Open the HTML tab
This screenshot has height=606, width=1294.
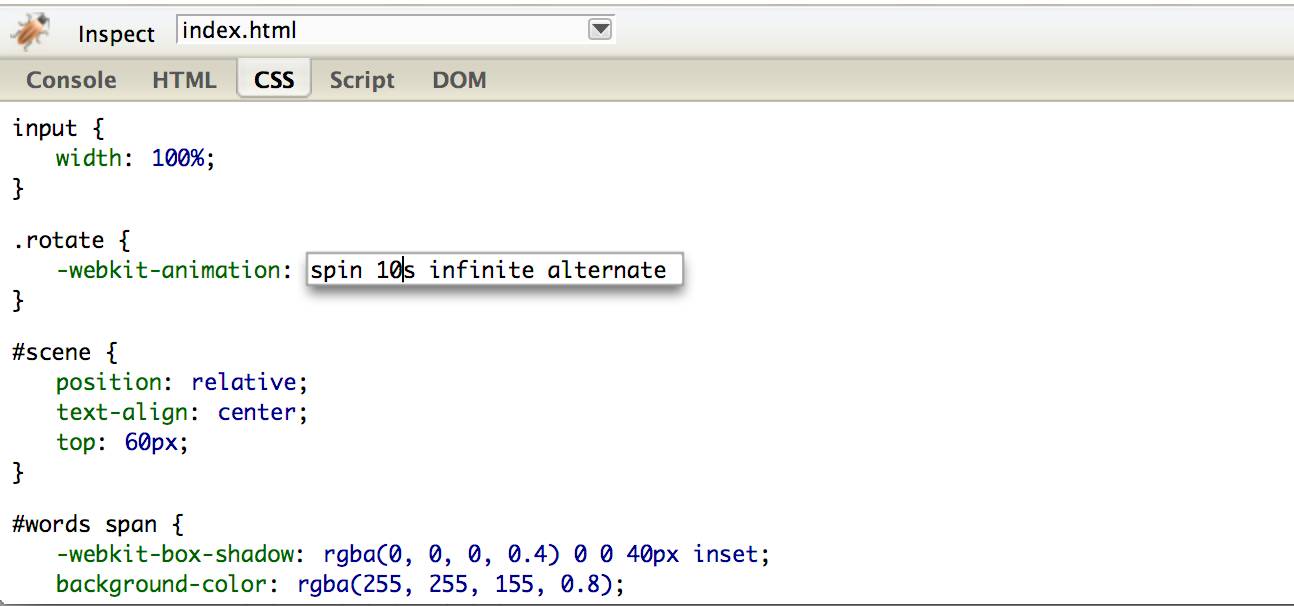(184, 80)
